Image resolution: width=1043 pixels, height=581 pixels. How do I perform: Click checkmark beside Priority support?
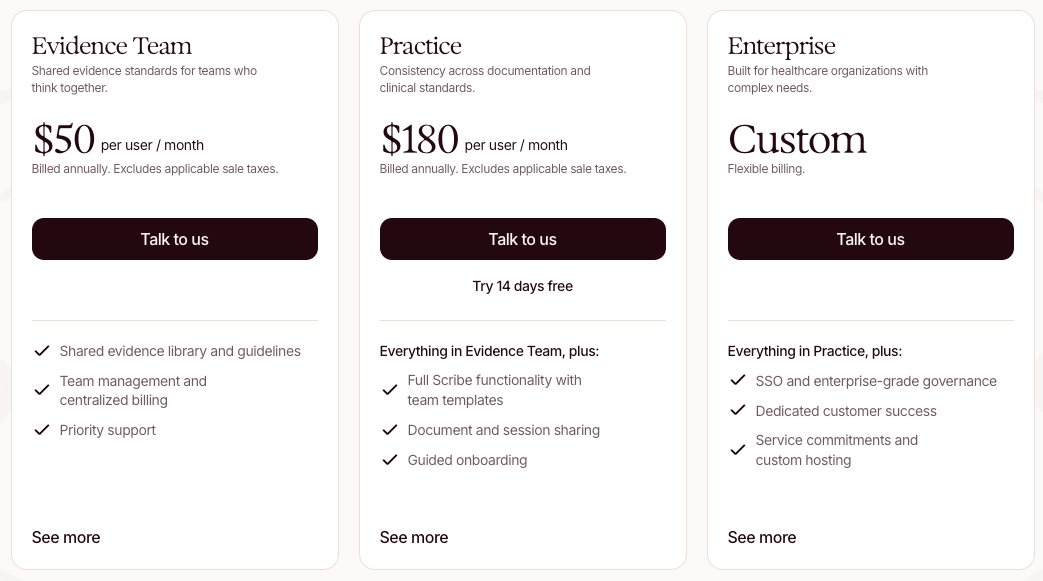(x=42, y=430)
